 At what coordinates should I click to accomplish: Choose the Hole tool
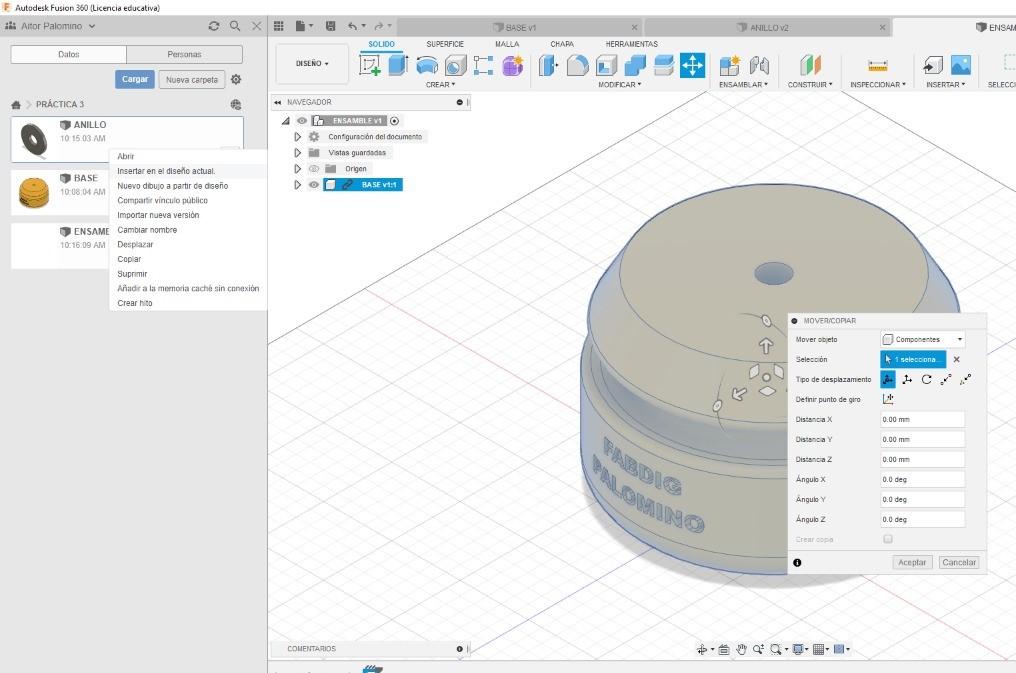pos(456,65)
